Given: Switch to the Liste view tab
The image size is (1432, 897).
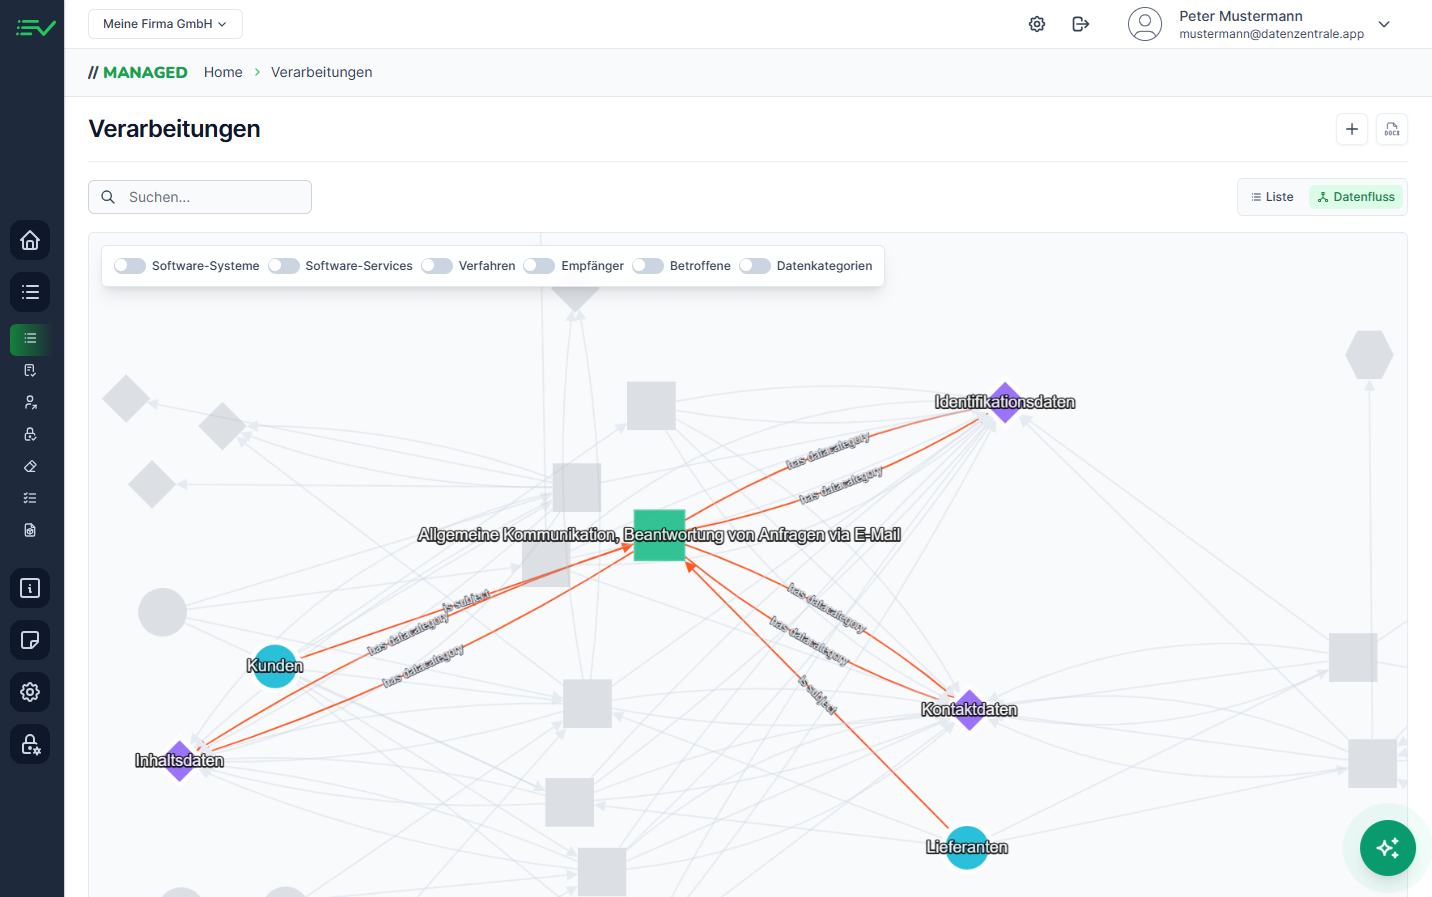Looking at the screenshot, I should [x=1271, y=196].
